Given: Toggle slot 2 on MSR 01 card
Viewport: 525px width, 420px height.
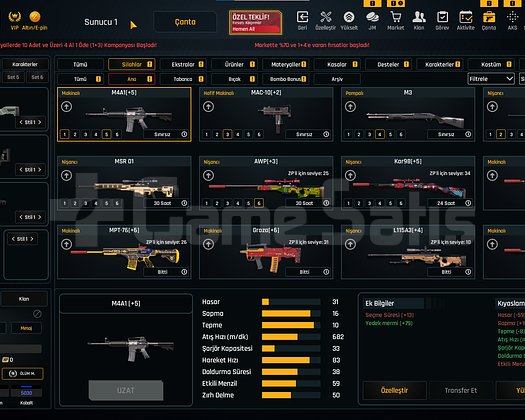Looking at the screenshot, I should [x=75, y=203].
